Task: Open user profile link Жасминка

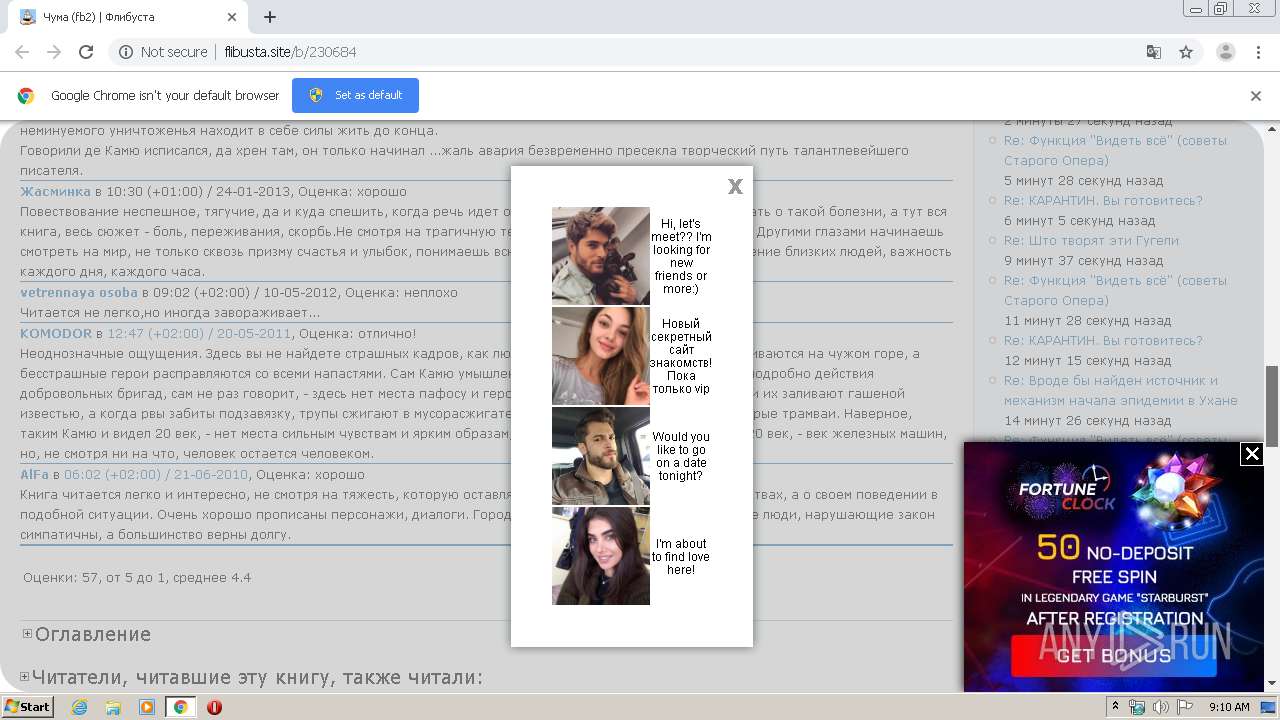Action: (x=55, y=191)
